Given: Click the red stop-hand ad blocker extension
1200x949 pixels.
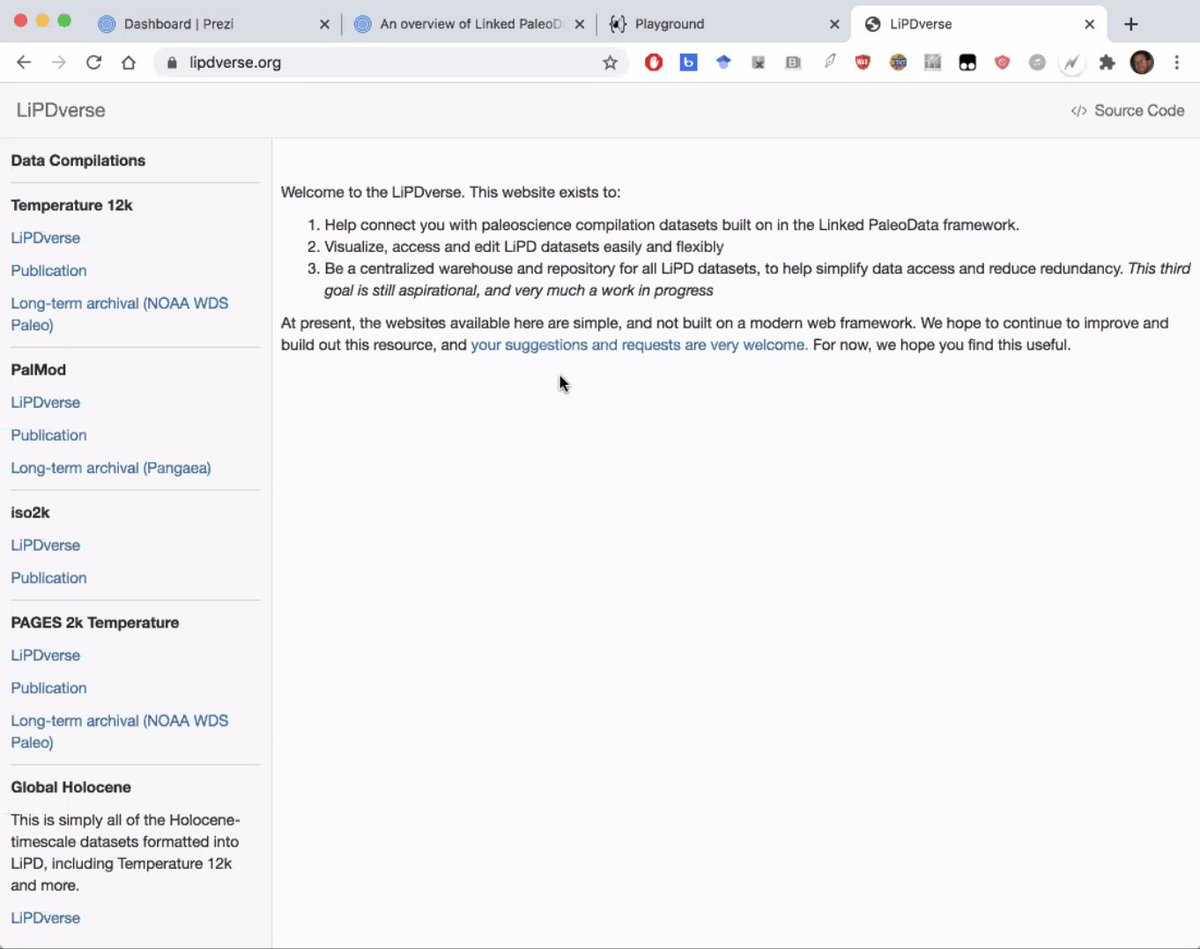Looking at the screenshot, I should point(654,62).
